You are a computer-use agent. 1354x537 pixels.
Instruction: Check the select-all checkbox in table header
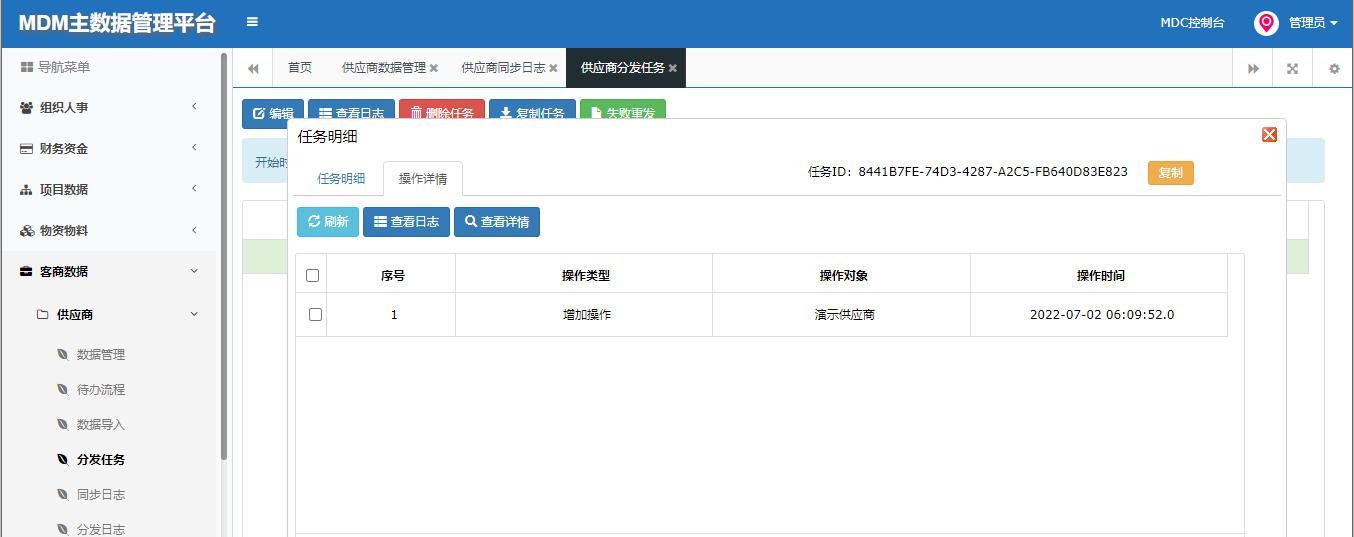point(312,275)
